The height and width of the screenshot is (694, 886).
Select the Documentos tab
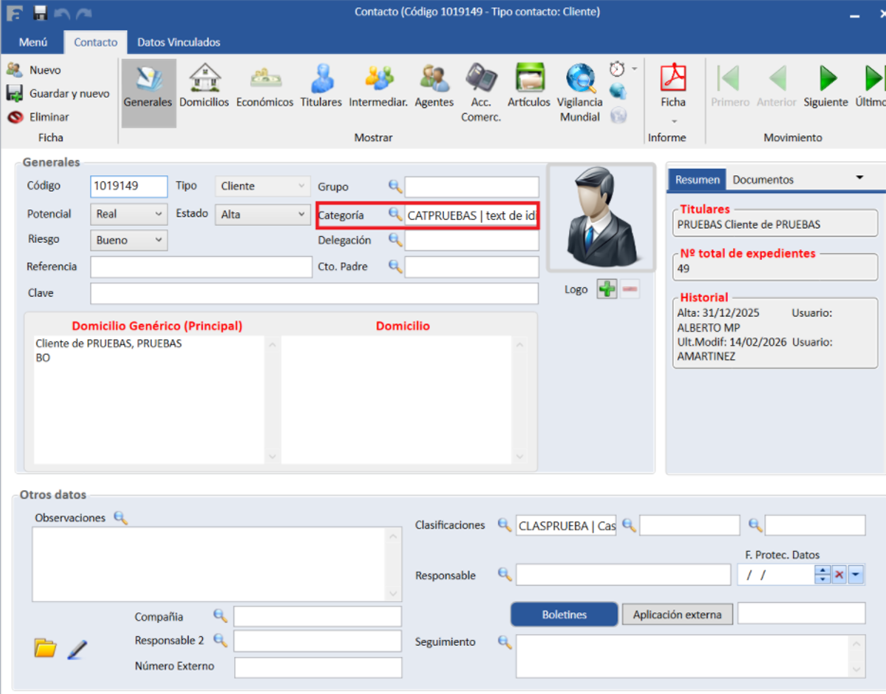click(x=763, y=179)
